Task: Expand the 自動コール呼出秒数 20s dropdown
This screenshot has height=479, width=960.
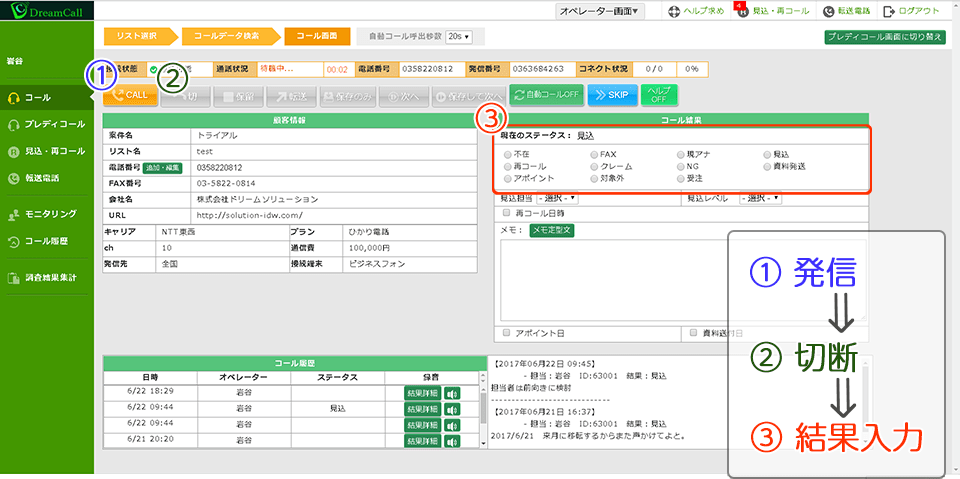Action: [465, 36]
